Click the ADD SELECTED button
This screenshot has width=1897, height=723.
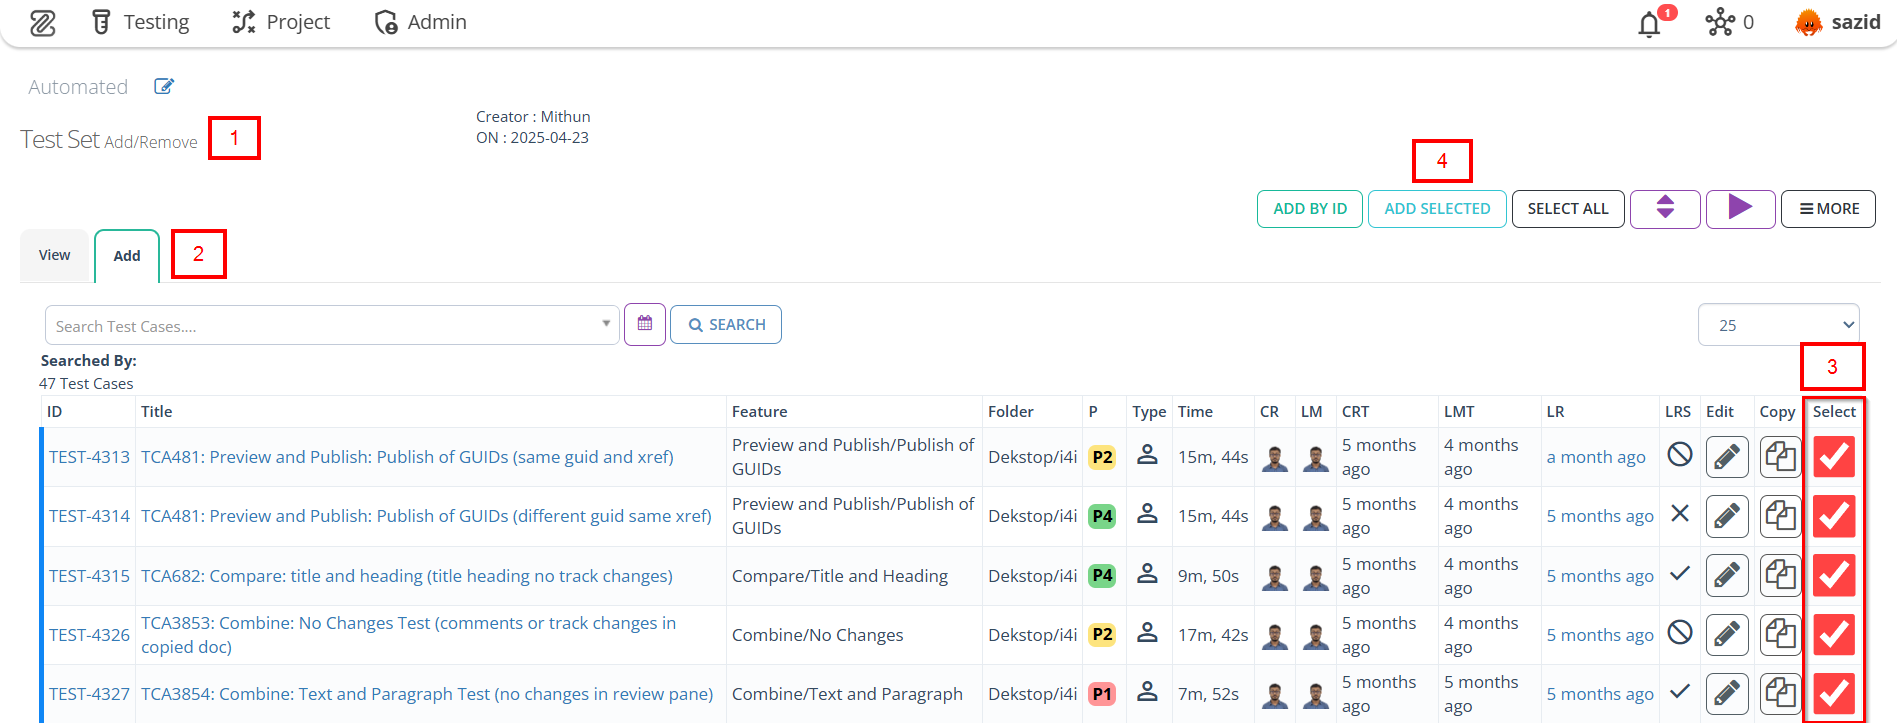pos(1437,208)
